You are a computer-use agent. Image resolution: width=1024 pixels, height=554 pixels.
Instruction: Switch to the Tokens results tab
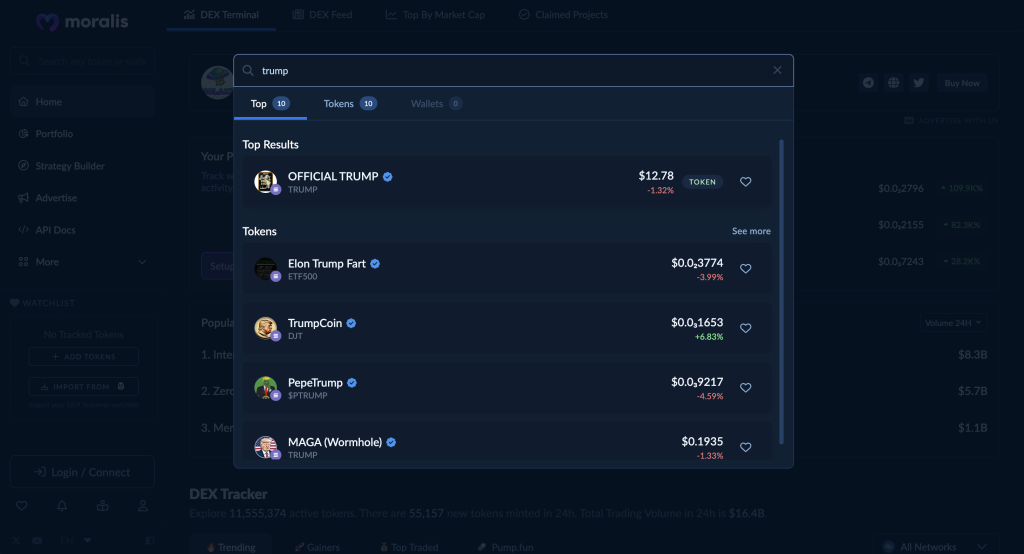350,104
